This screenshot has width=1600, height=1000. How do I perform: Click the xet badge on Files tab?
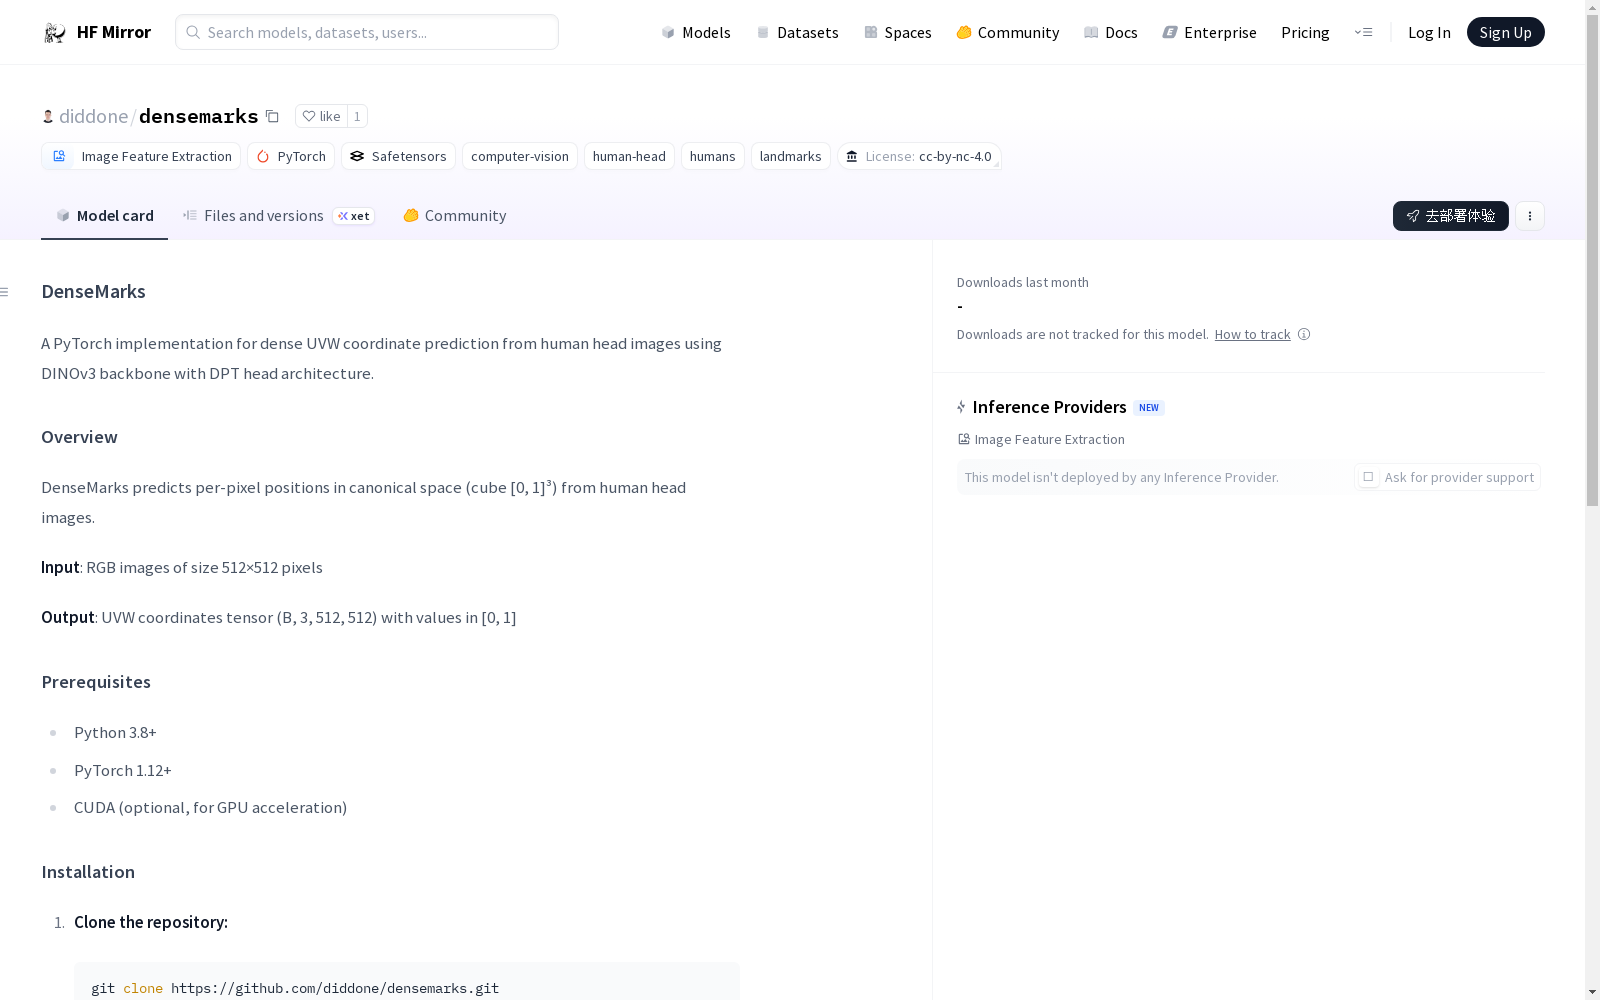point(354,216)
